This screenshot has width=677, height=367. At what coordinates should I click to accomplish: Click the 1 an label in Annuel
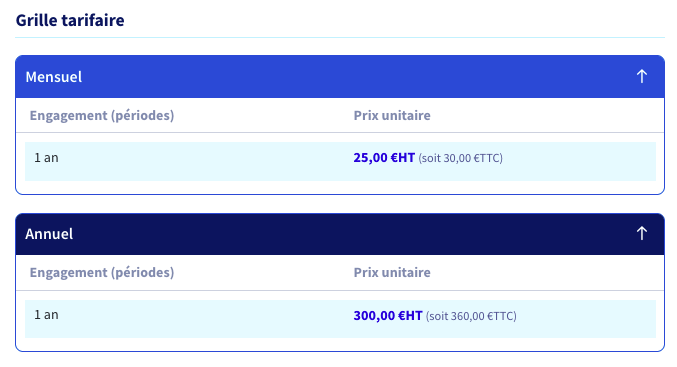(46, 315)
